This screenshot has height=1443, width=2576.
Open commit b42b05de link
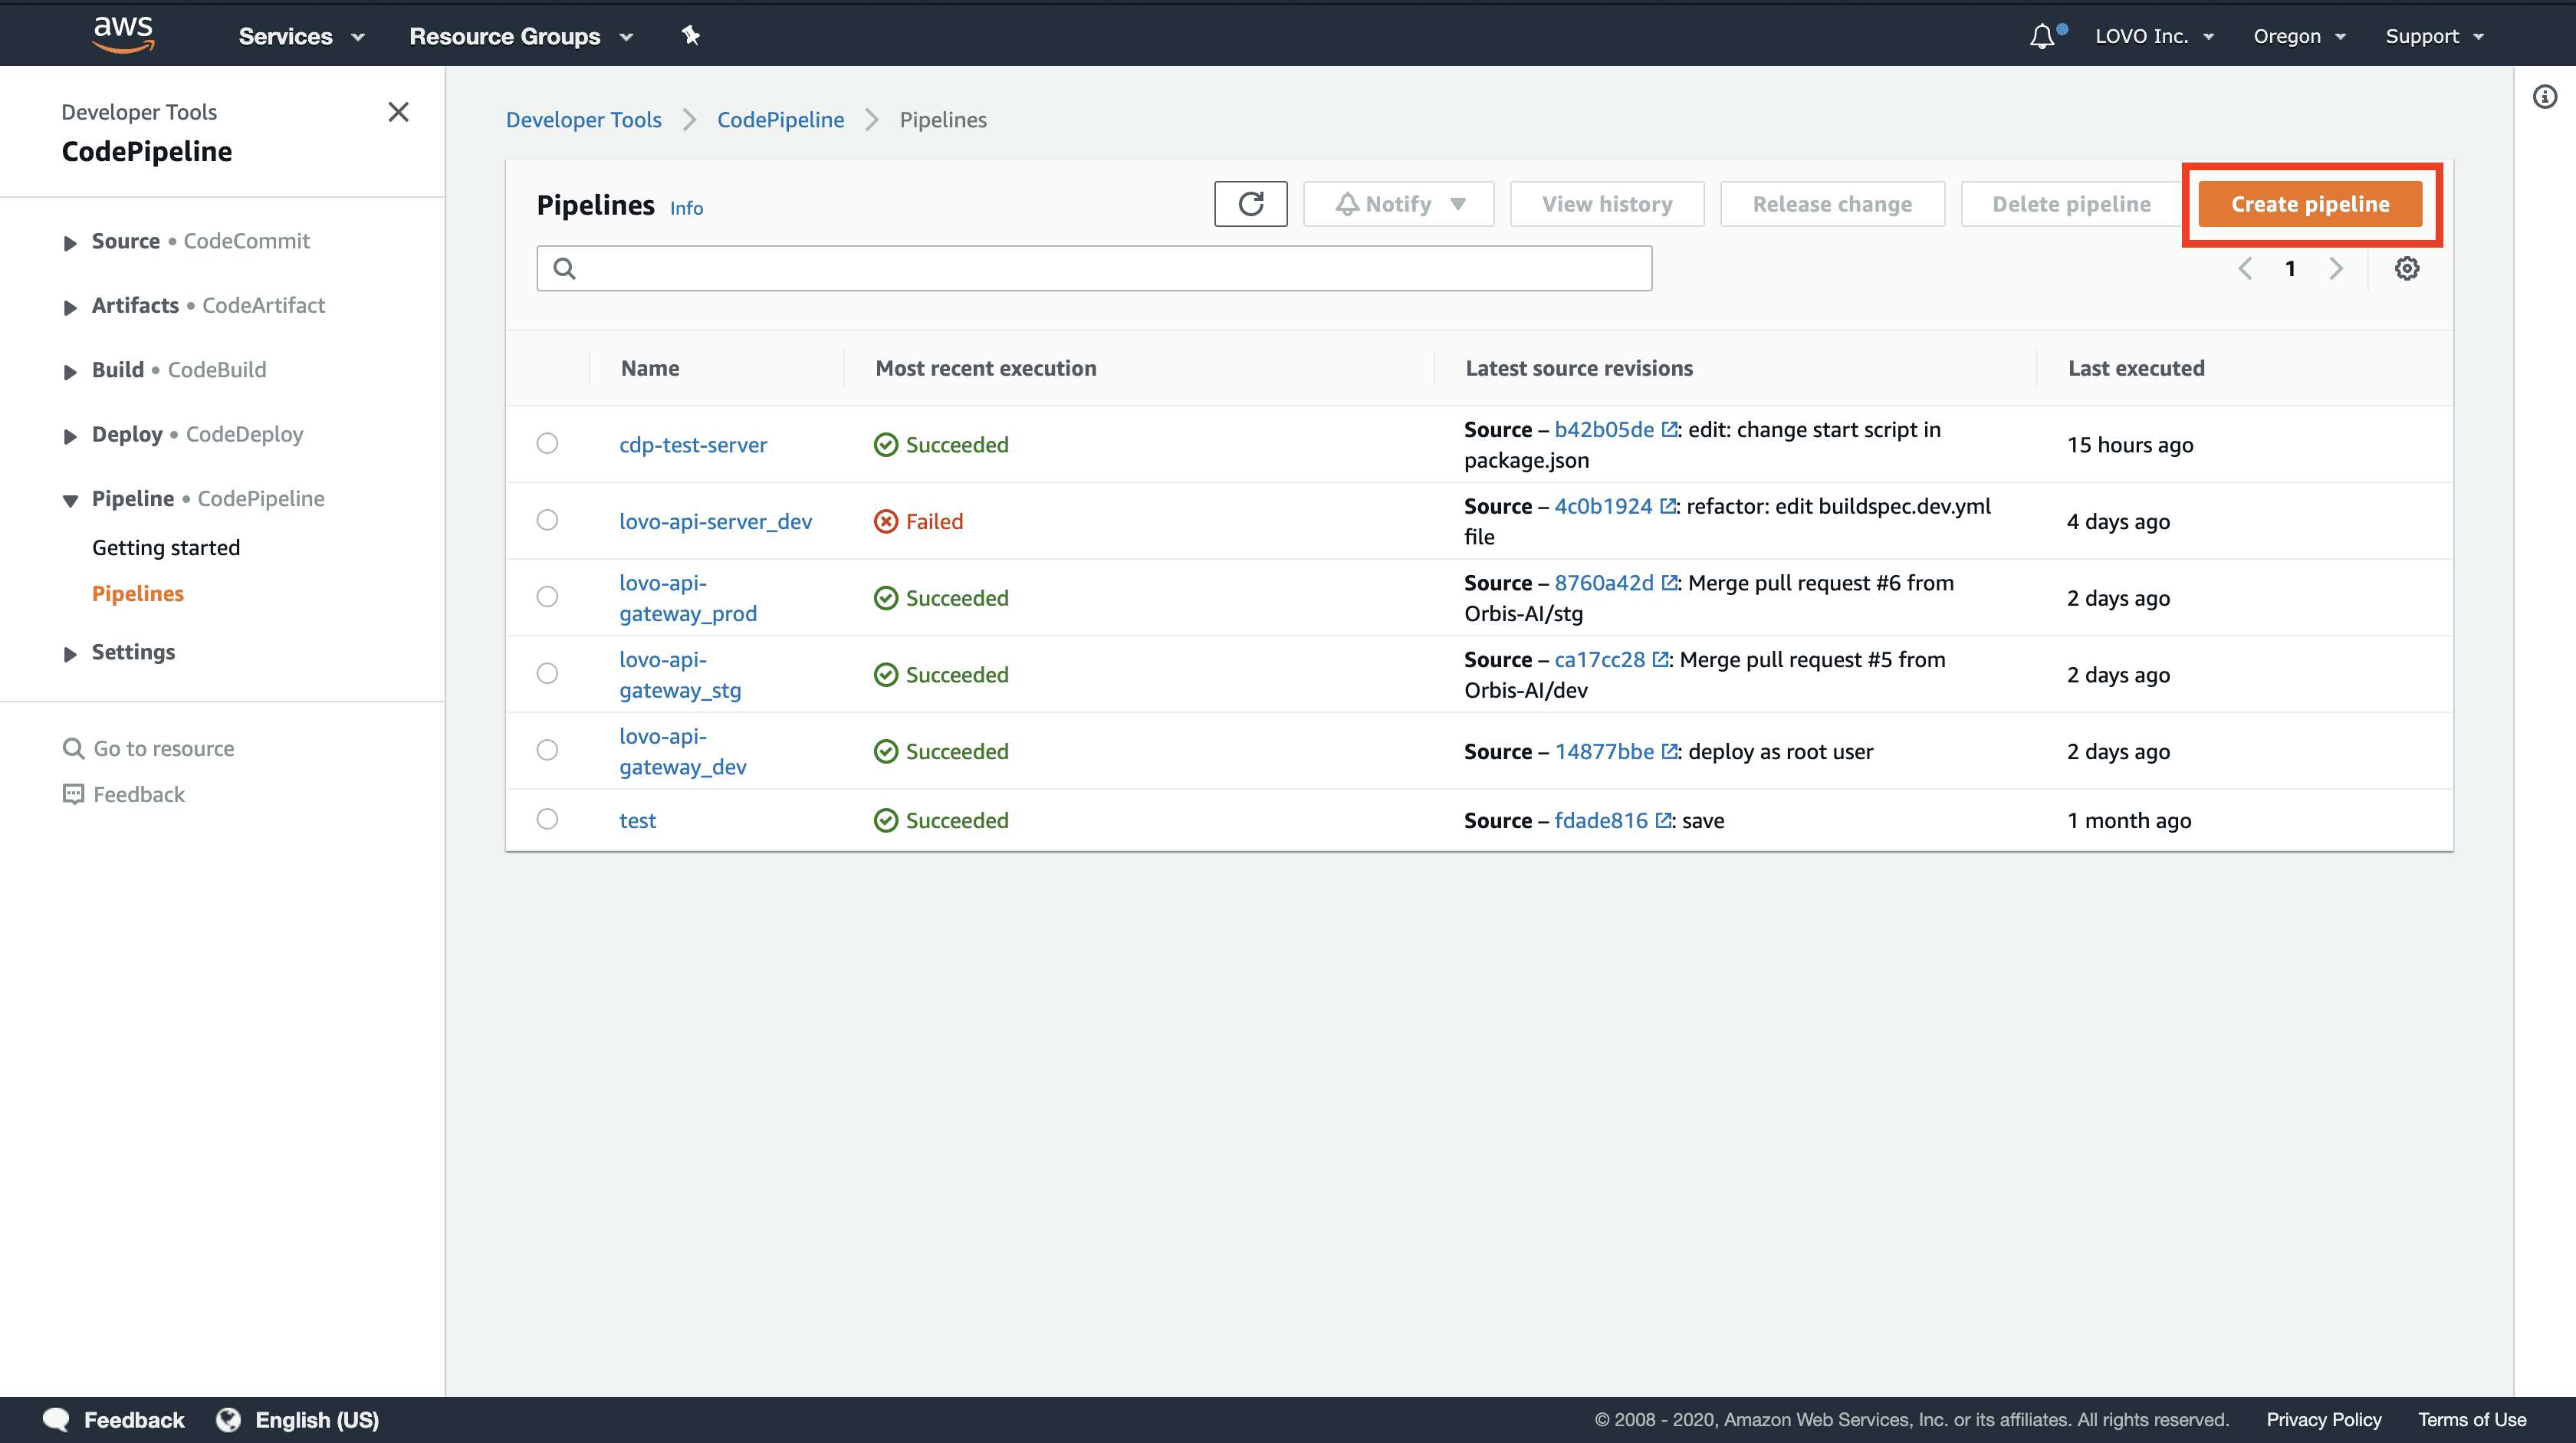coord(1604,429)
